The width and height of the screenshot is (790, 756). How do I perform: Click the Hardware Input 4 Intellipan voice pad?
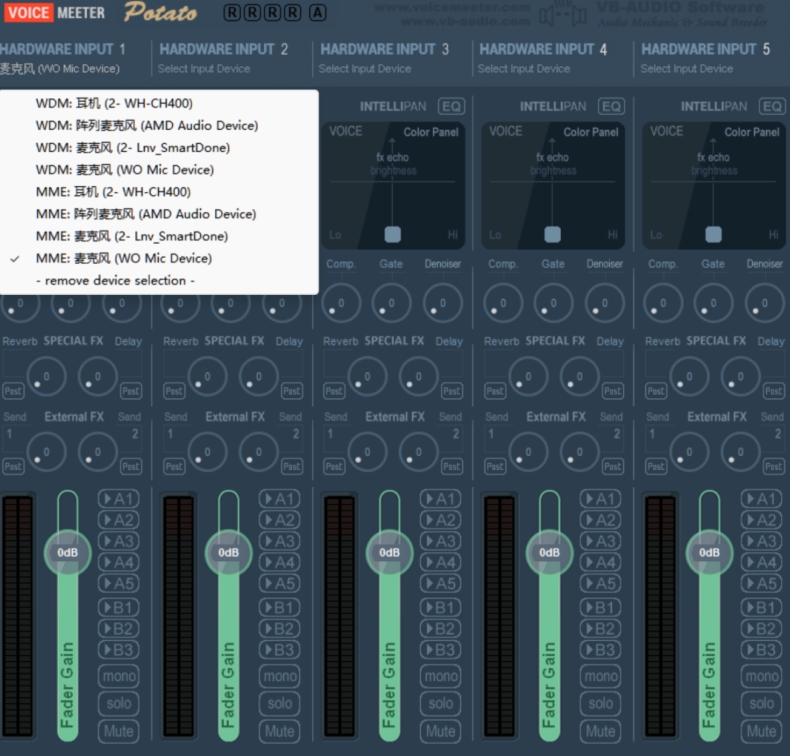[x=553, y=186]
